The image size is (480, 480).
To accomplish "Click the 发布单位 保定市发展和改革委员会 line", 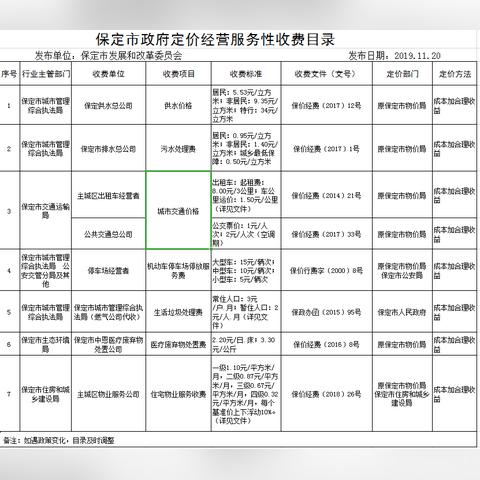I will (x=108, y=56).
